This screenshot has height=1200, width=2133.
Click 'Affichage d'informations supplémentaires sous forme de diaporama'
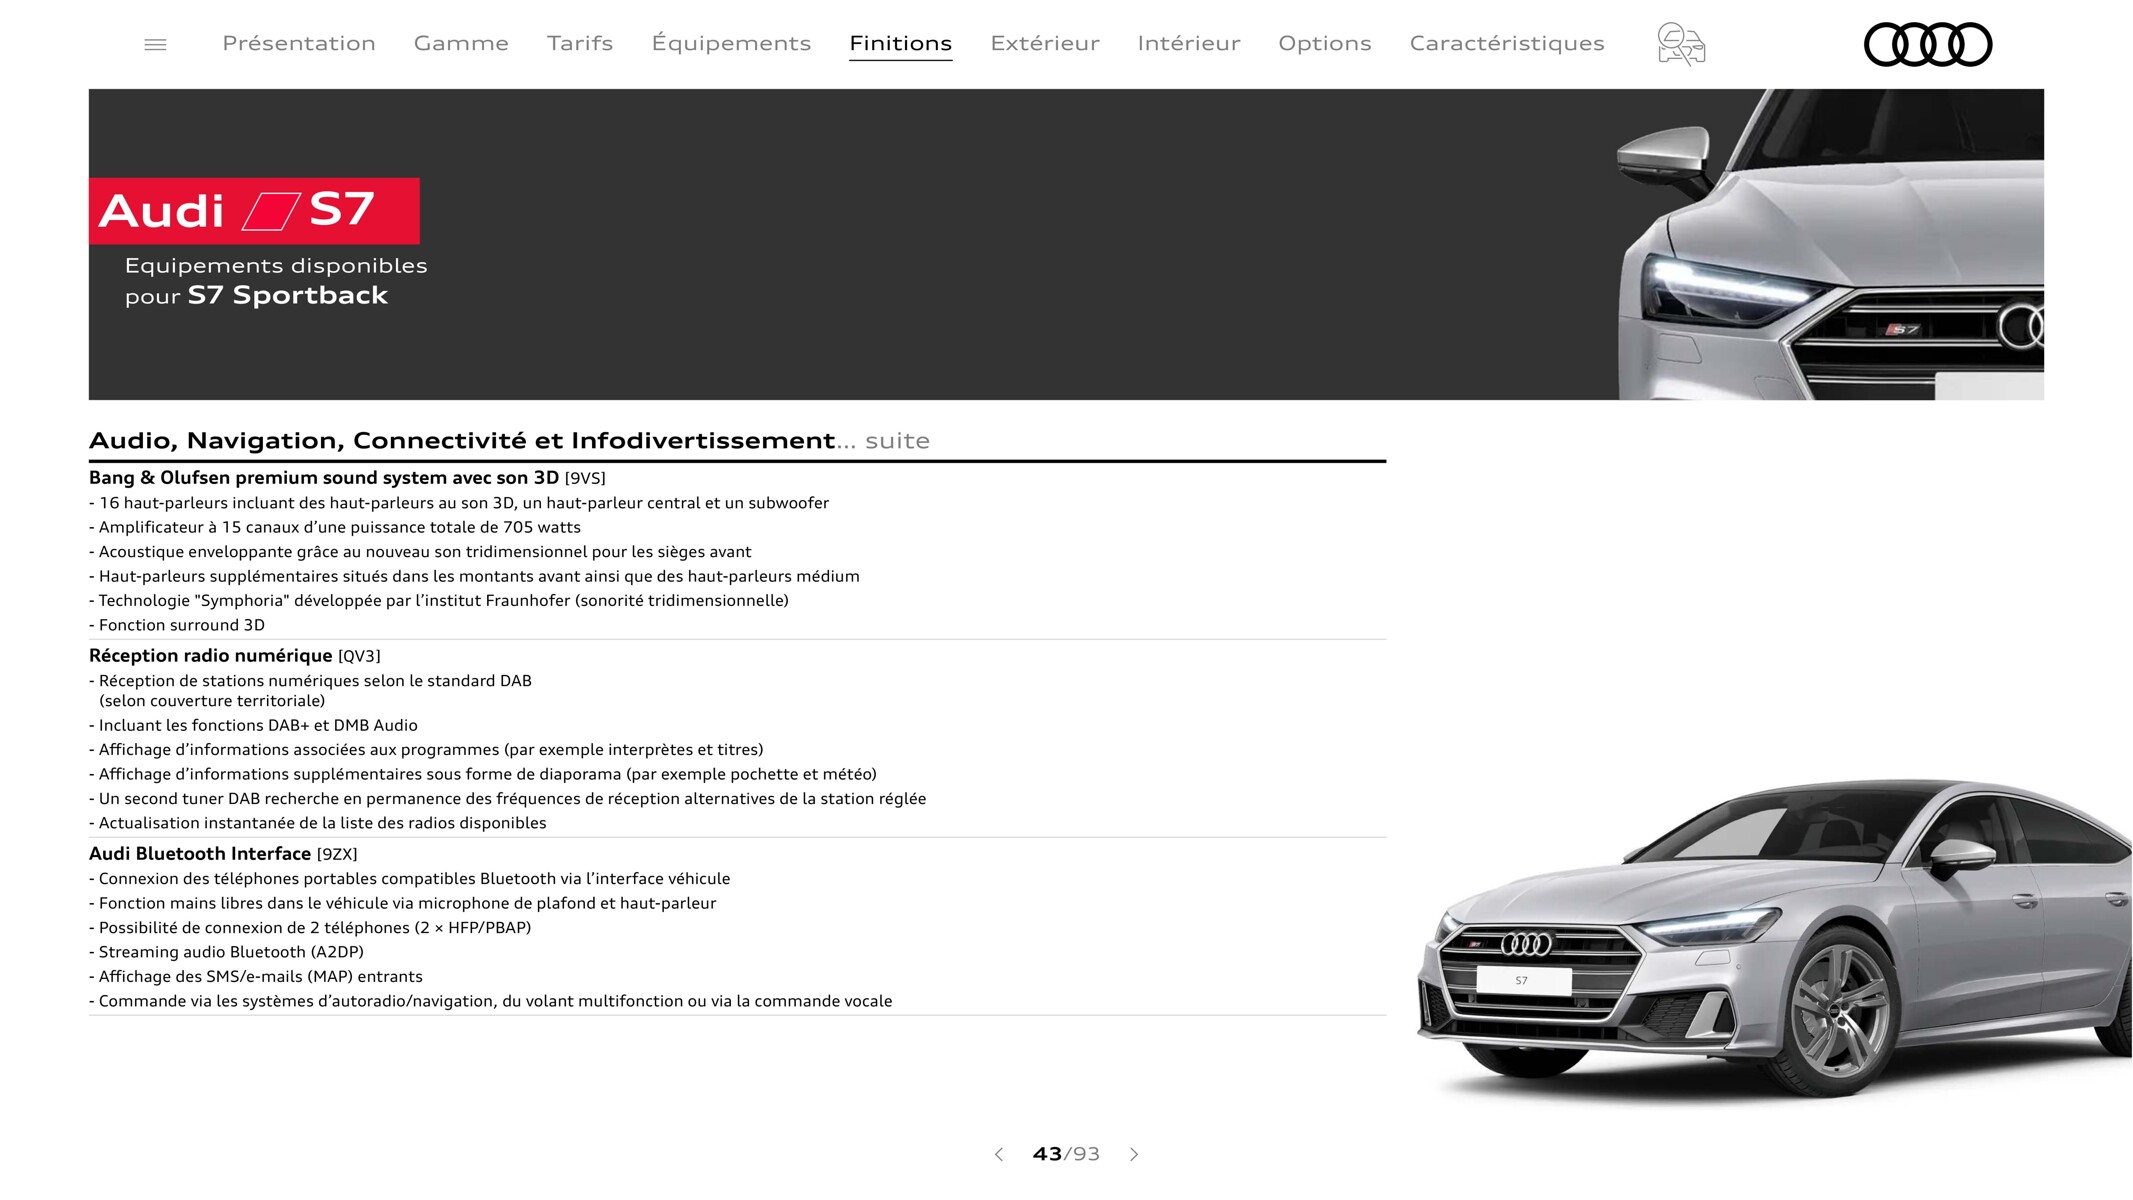[483, 774]
